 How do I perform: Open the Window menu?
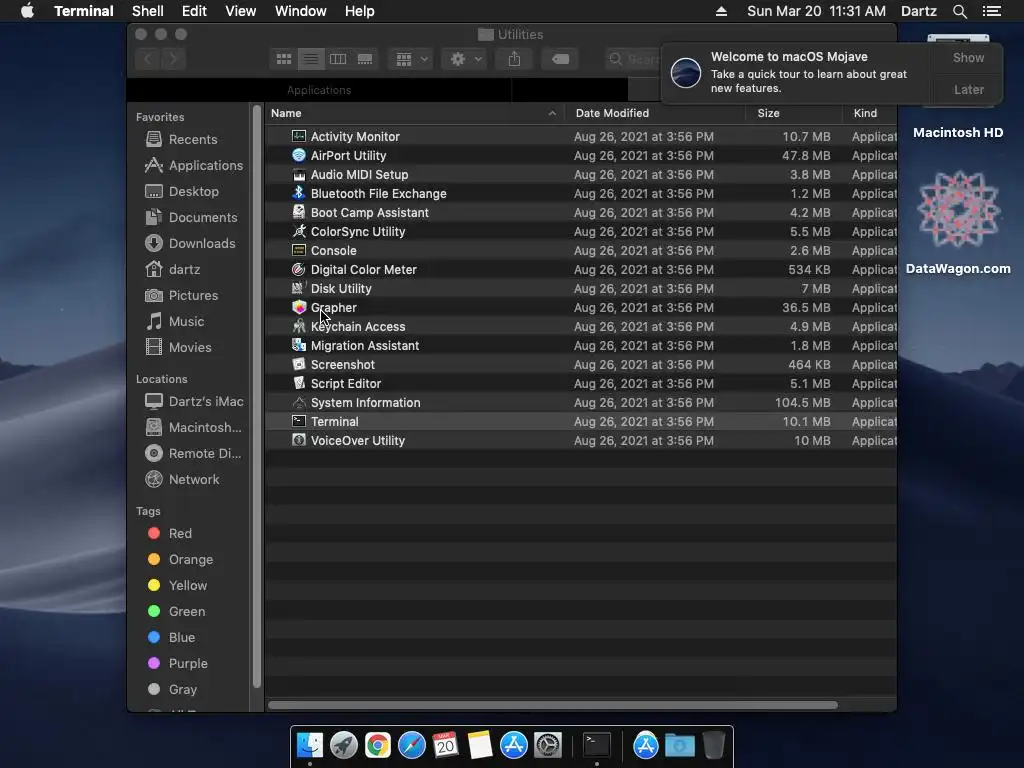click(x=300, y=11)
